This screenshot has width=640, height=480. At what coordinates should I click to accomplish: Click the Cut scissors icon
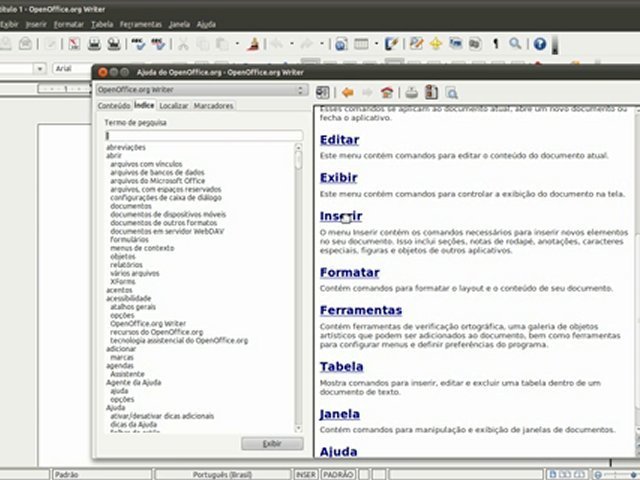183,44
